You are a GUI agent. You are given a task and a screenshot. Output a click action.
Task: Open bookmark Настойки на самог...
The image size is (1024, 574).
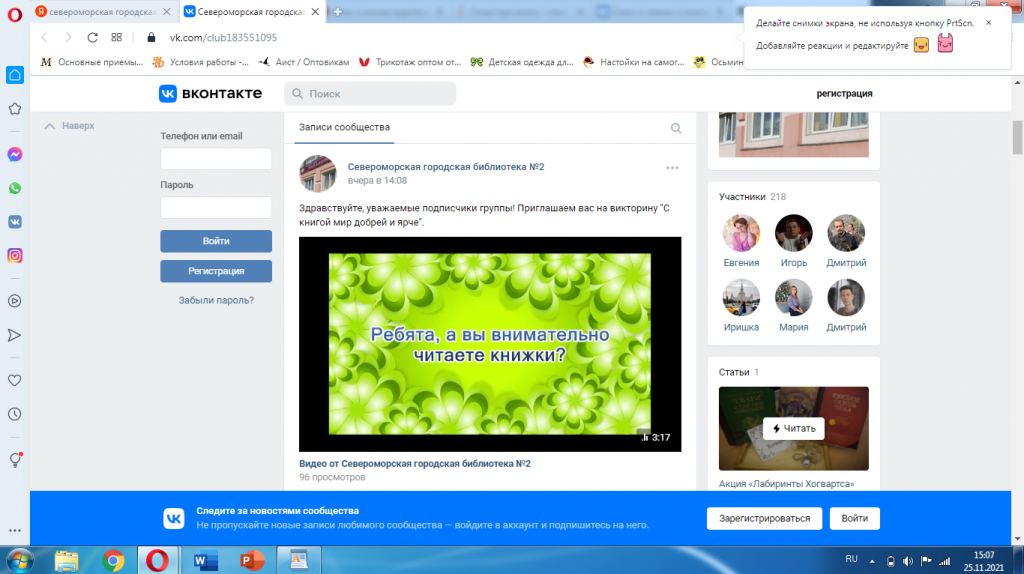coord(633,62)
